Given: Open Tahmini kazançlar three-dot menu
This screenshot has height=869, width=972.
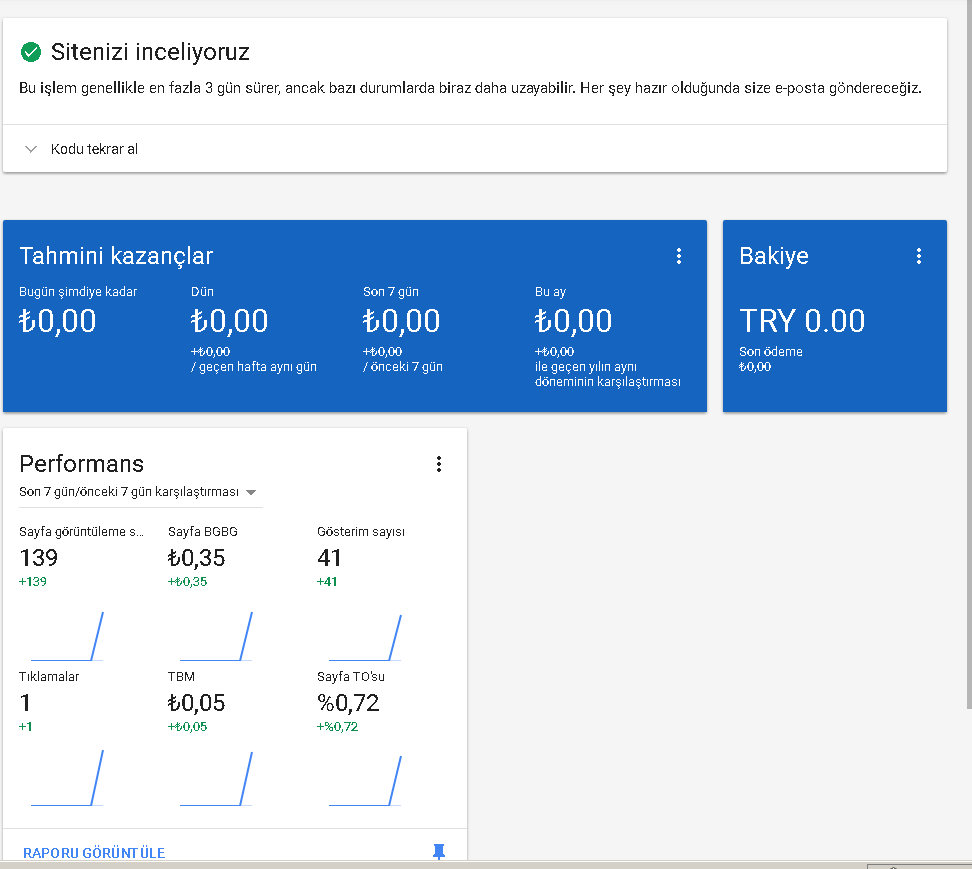Looking at the screenshot, I should tap(679, 256).
